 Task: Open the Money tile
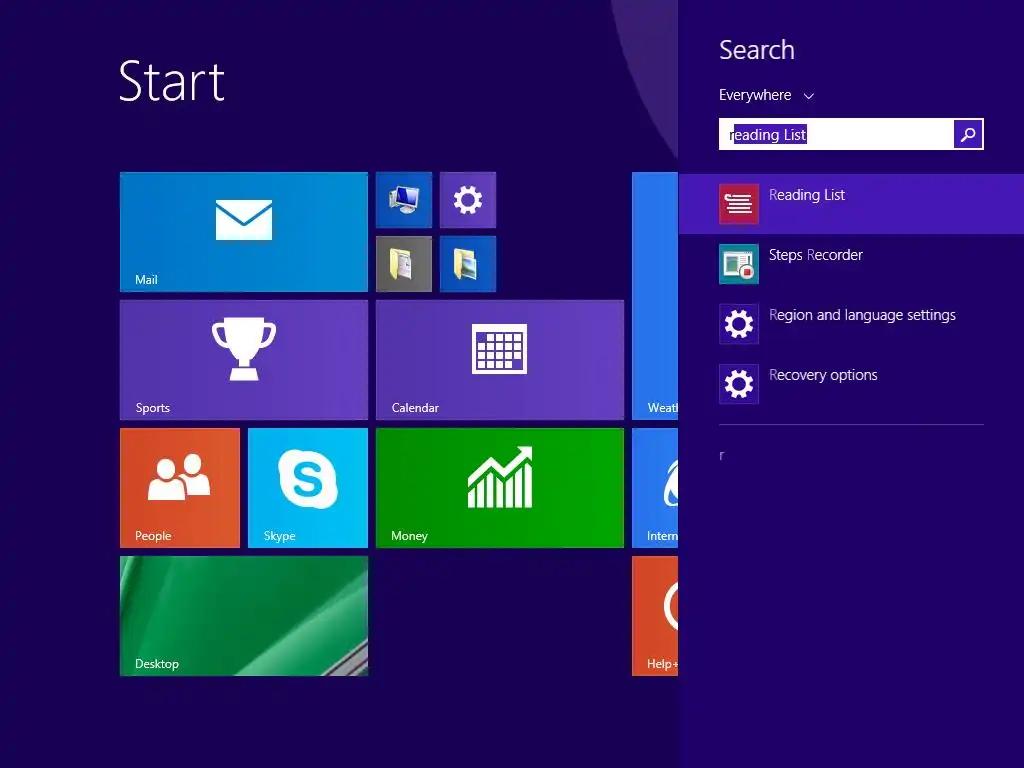[x=500, y=488]
